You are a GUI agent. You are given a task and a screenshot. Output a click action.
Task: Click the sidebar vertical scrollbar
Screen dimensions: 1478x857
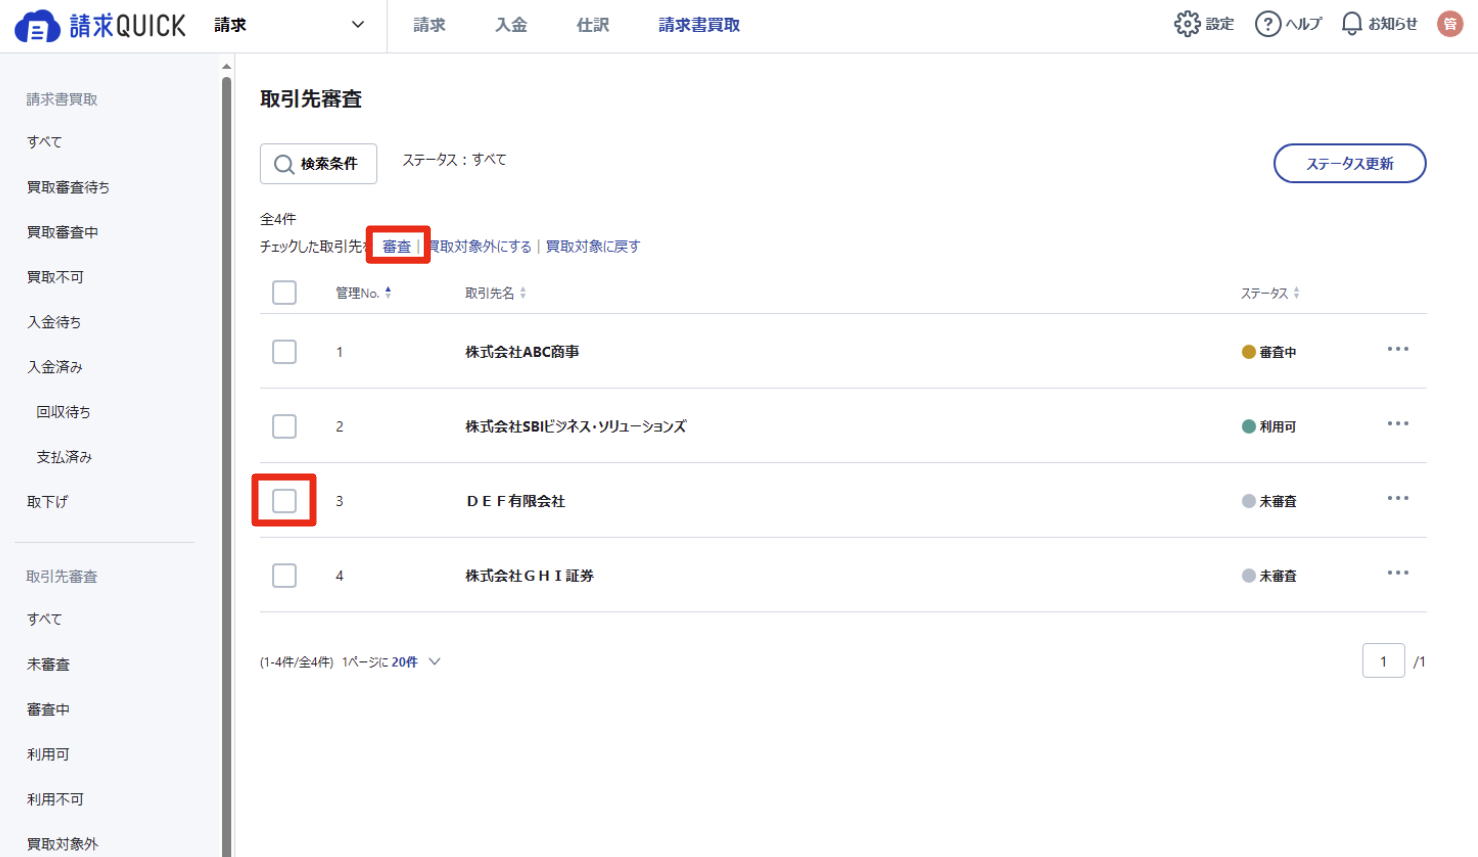point(227,465)
